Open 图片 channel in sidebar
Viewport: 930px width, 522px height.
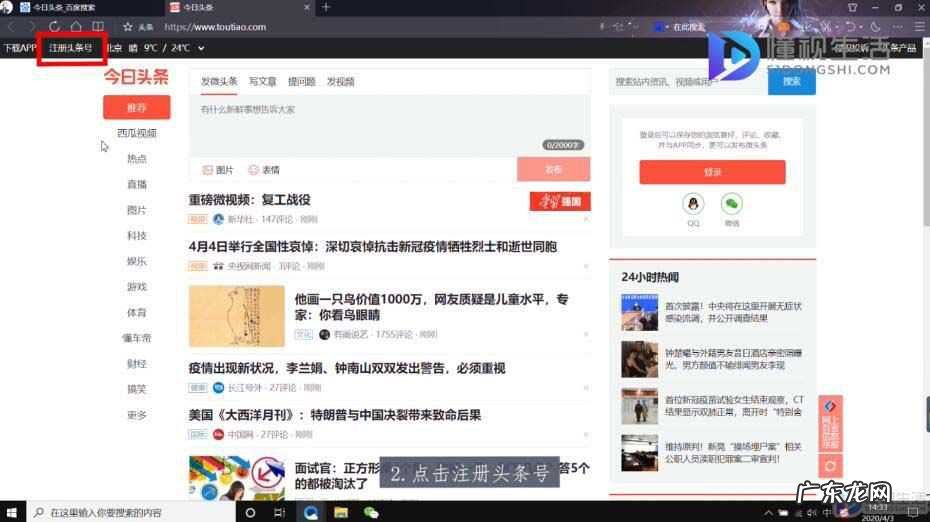[x=136, y=210]
